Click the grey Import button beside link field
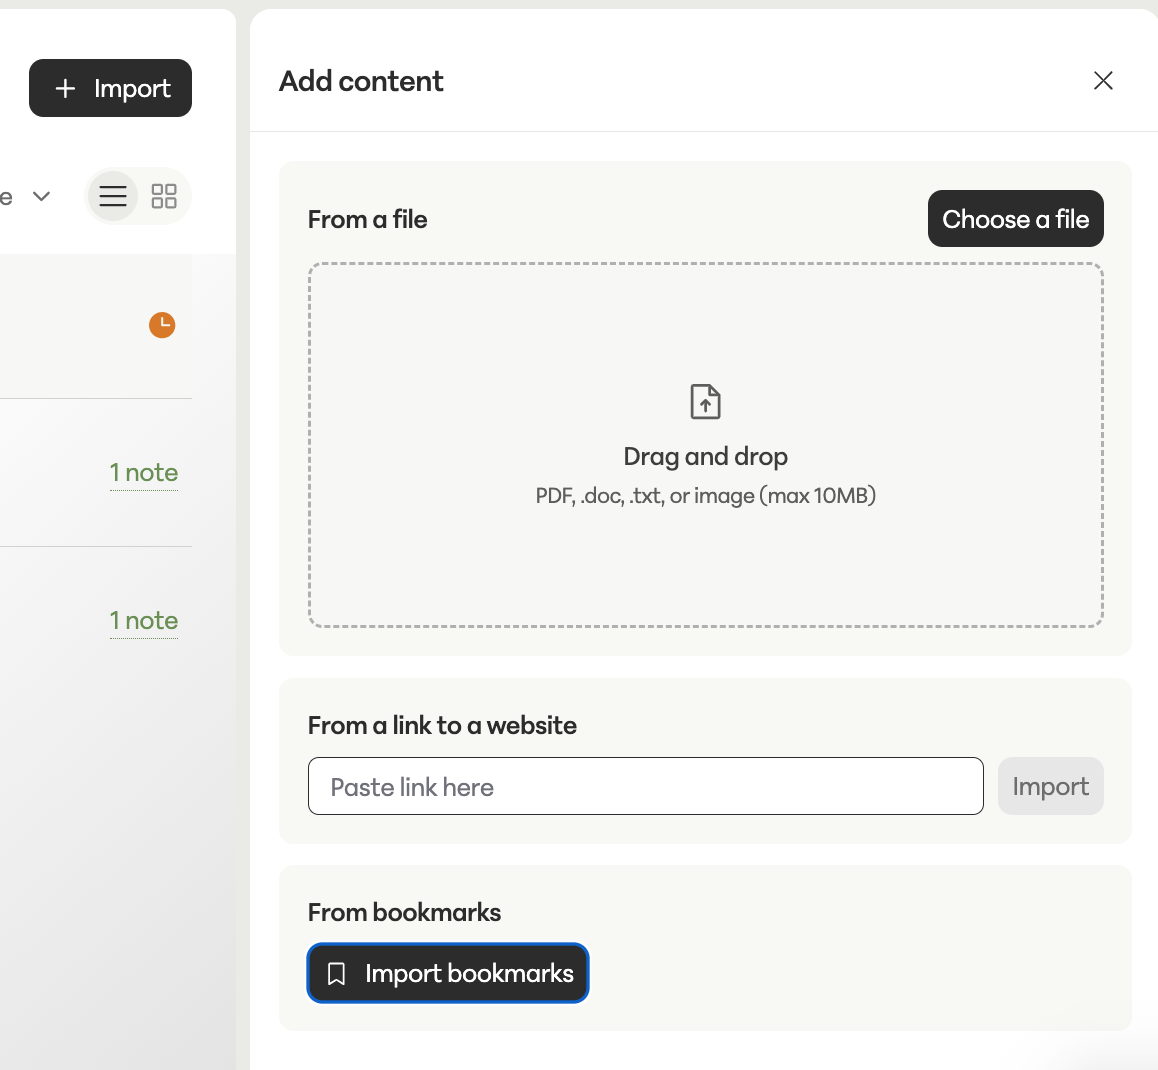The height and width of the screenshot is (1070, 1158). coord(1050,786)
